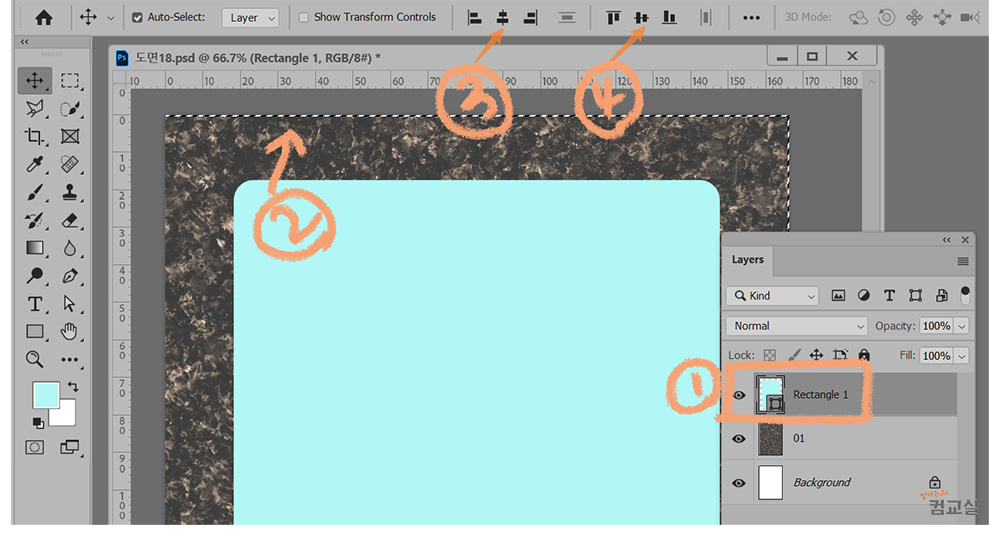
Task: Click the background color swatch
Action: pos(68,416)
